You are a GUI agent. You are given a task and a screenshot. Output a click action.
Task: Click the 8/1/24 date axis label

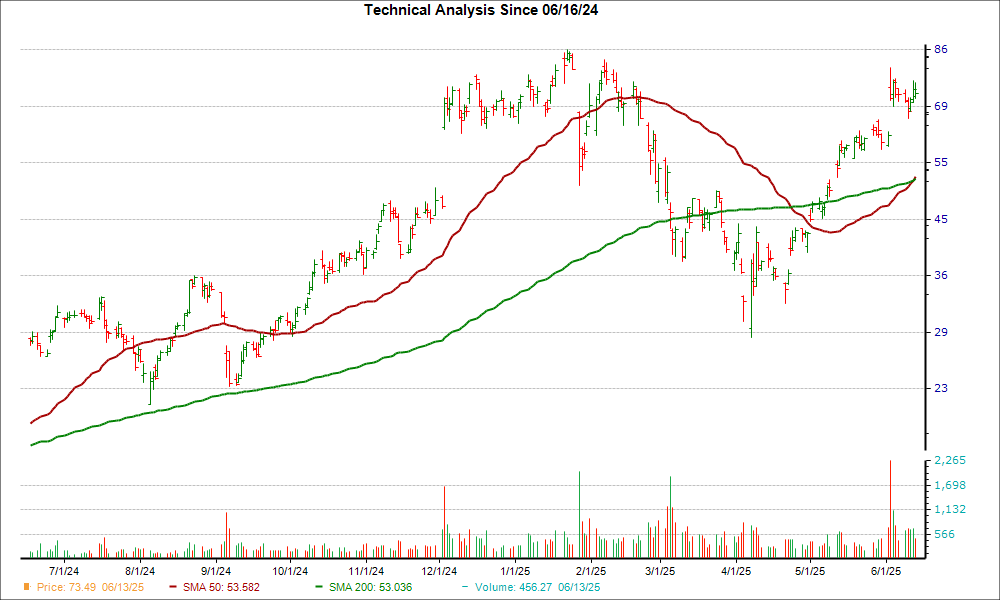[140, 571]
